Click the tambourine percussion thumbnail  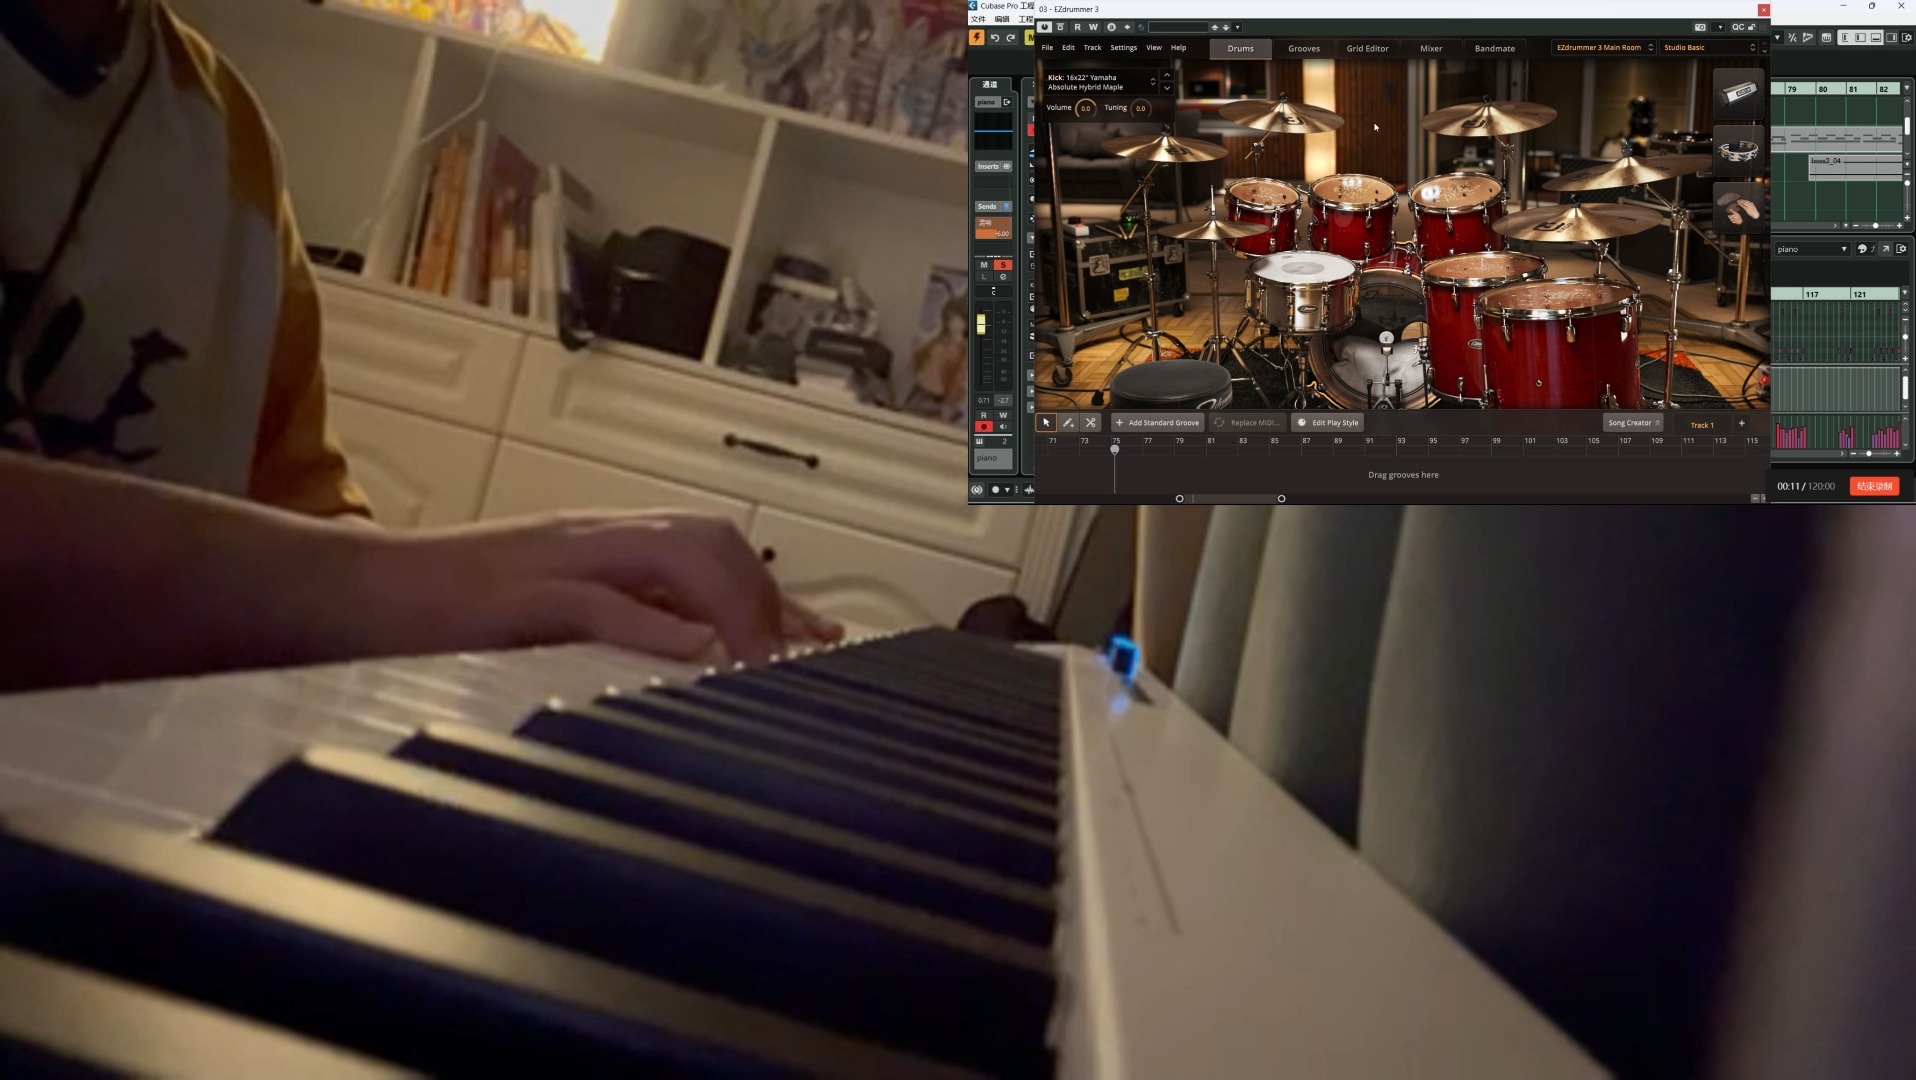click(x=1738, y=151)
